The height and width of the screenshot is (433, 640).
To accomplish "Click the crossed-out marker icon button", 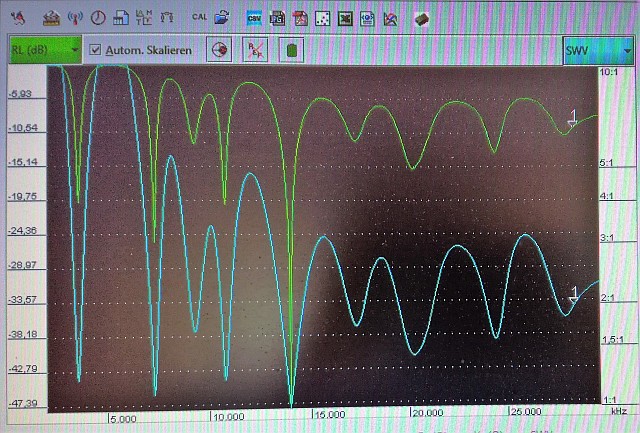I will [256, 49].
